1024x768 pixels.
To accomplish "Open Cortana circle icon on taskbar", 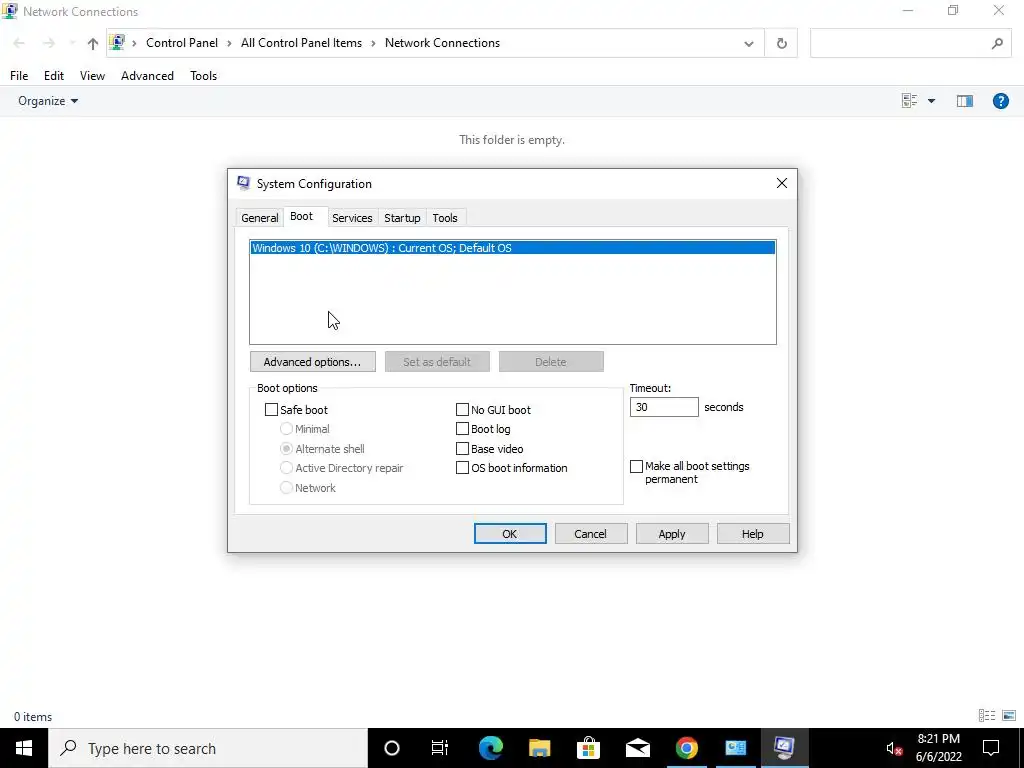I will tap(391, 748).
